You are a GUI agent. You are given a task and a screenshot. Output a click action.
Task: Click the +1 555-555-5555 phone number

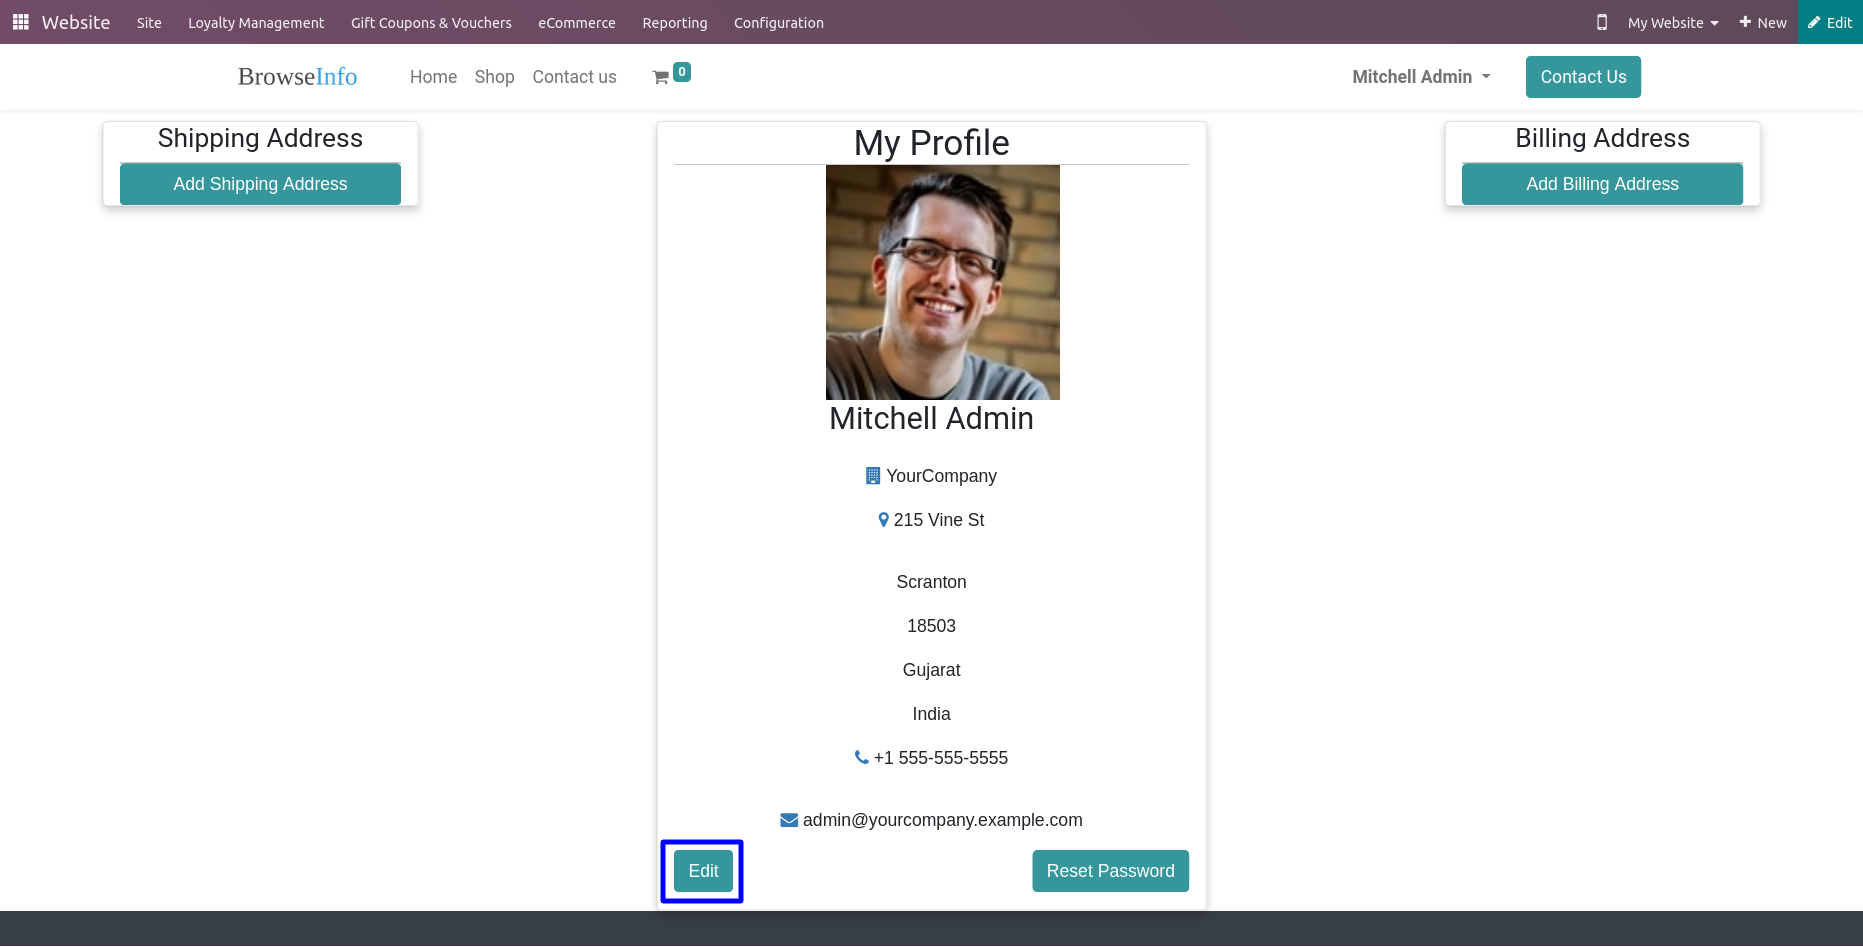tap(940, 758)
